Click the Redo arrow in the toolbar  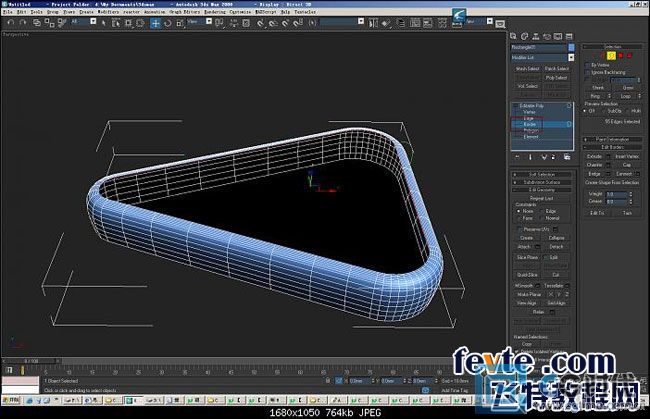(x=23, y=23)
